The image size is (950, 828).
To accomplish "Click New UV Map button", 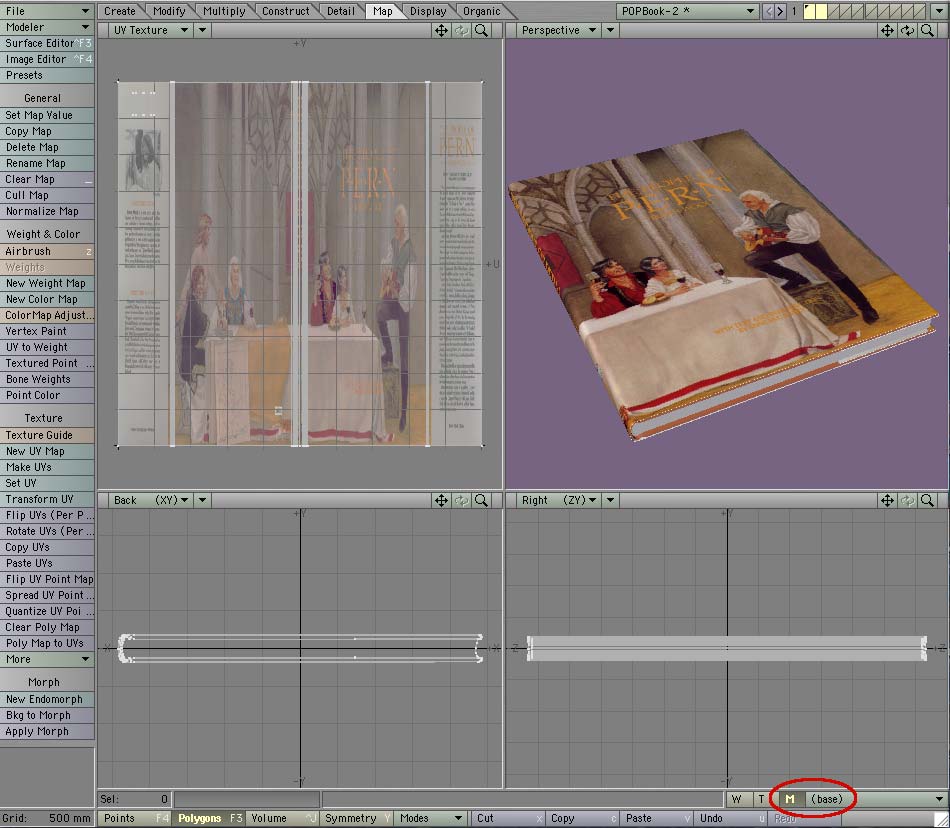I will click(x=47, y=451).
